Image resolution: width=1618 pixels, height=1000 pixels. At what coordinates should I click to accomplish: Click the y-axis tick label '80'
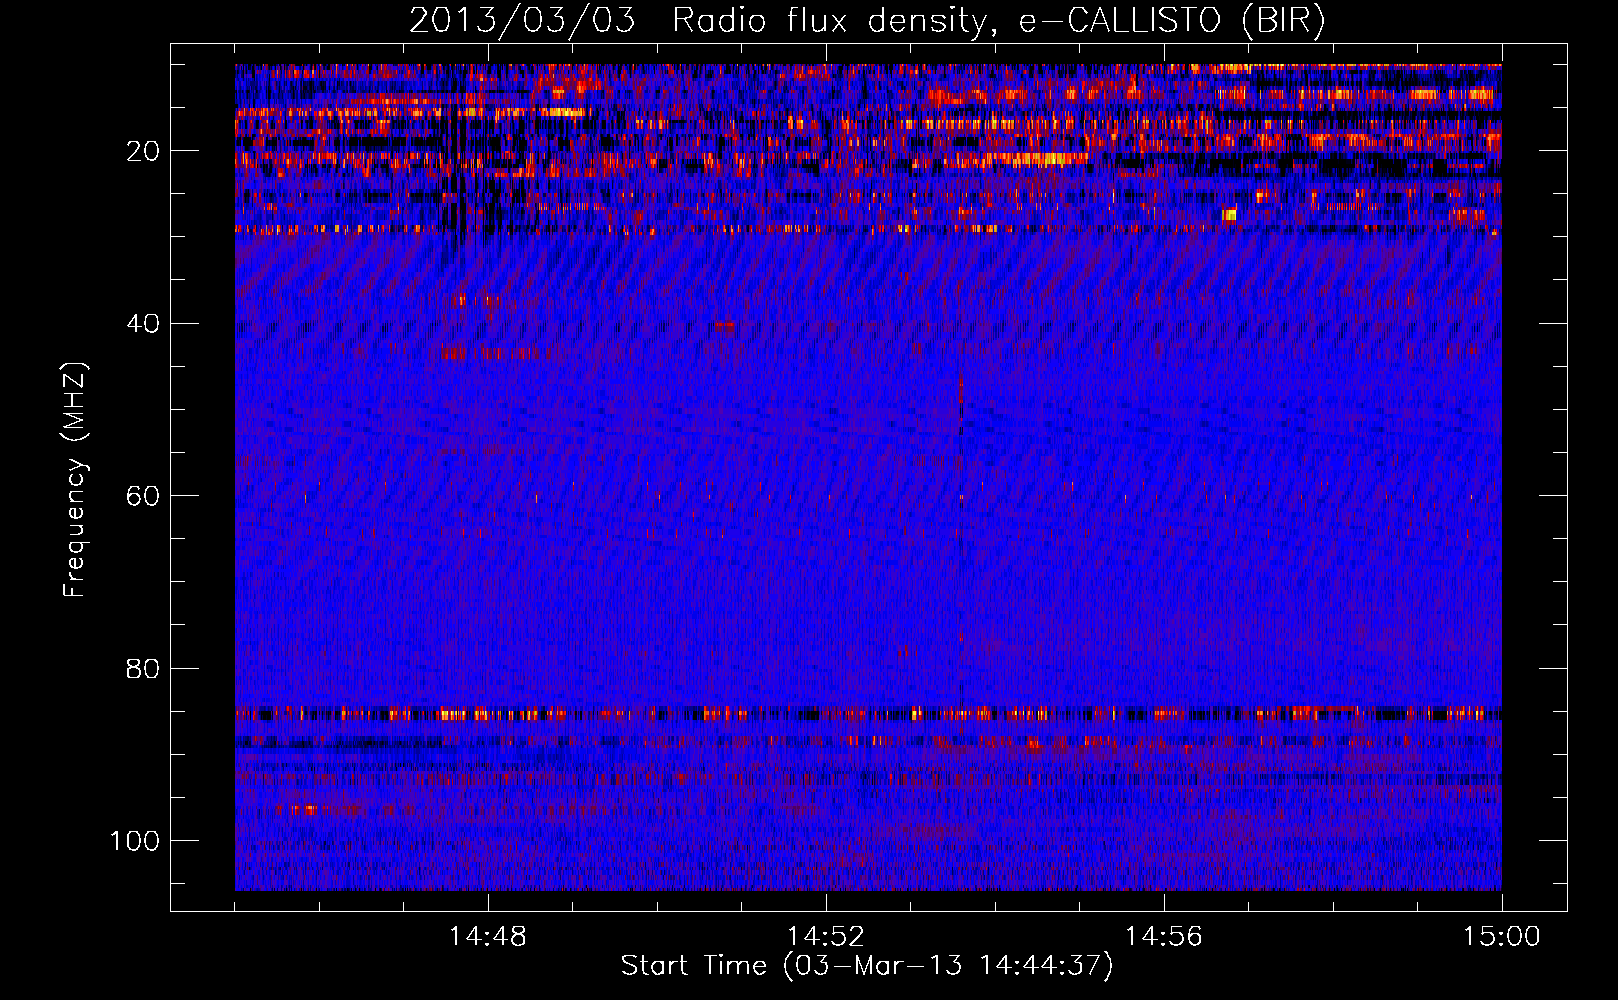[x=143, y=668]
